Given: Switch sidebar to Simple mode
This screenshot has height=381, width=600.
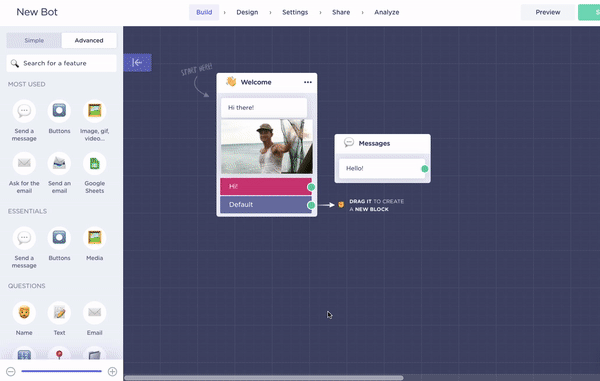Looking at the screenshot, I should coord(34,40).
